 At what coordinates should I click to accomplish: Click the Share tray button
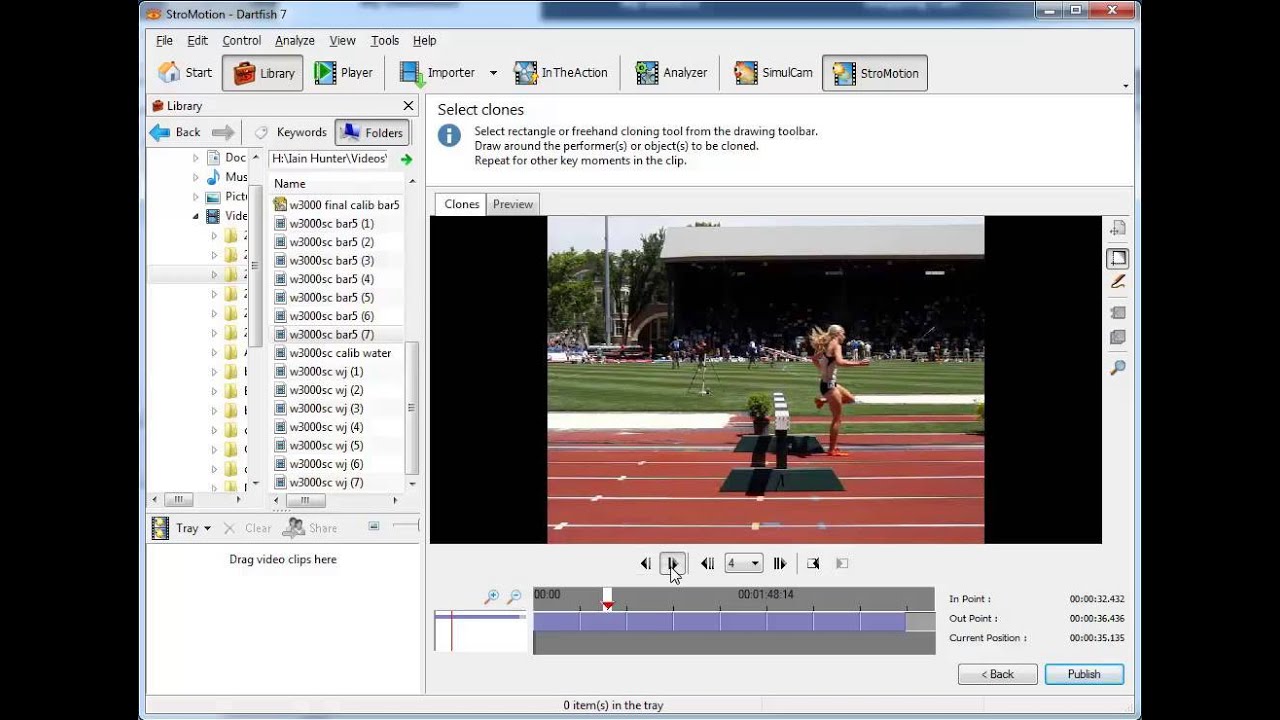(x=310, y=528)
